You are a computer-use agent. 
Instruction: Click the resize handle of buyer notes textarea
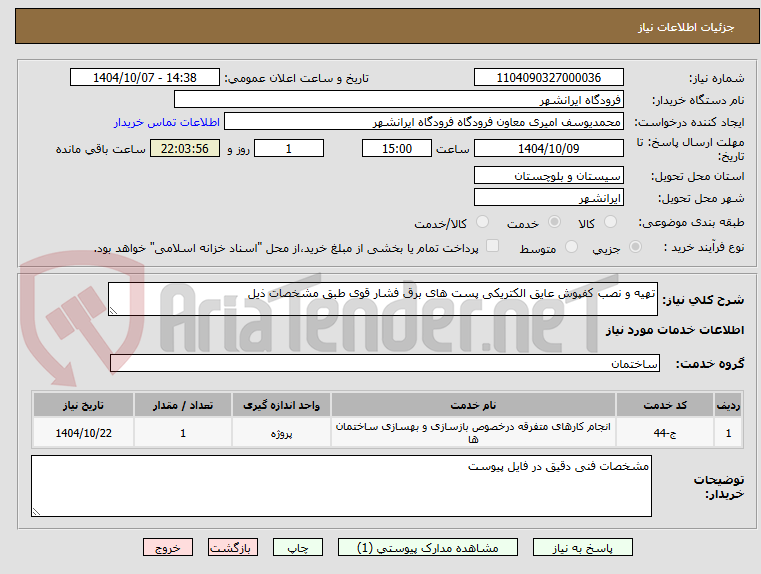[x=36, y=511]
